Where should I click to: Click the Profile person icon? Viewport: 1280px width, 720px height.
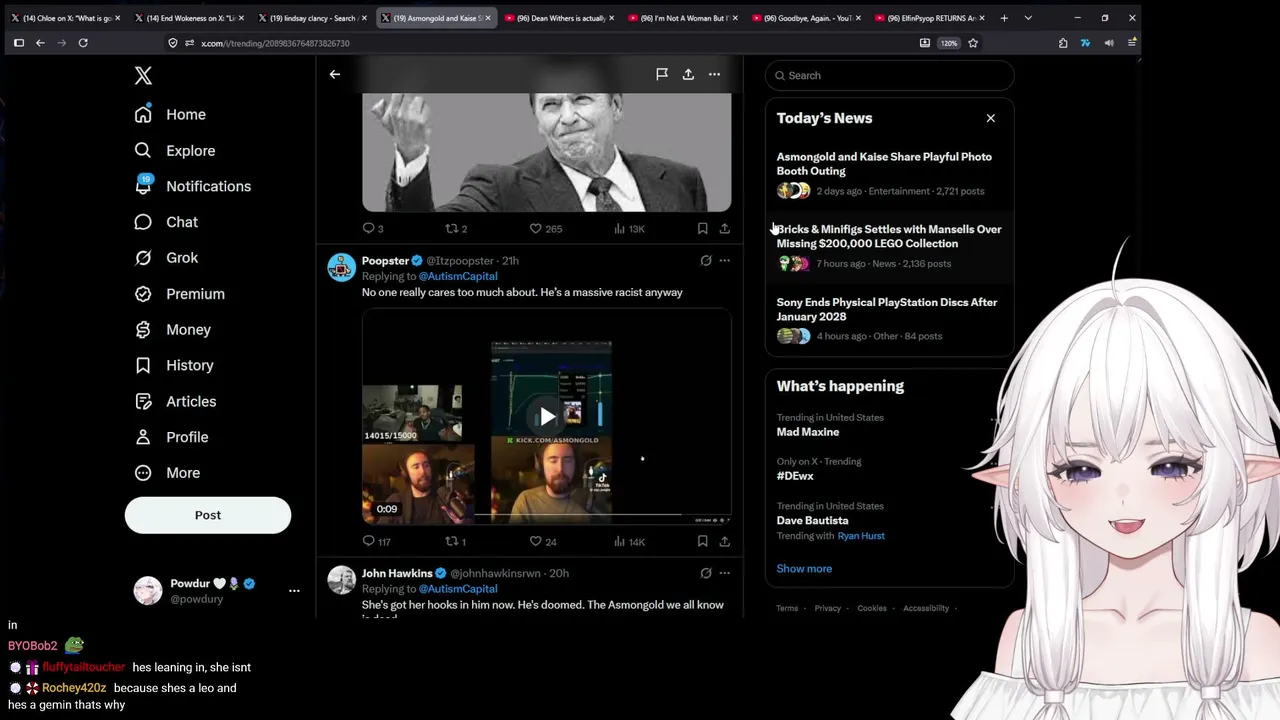pyautogui.click(x=143, y=437)
